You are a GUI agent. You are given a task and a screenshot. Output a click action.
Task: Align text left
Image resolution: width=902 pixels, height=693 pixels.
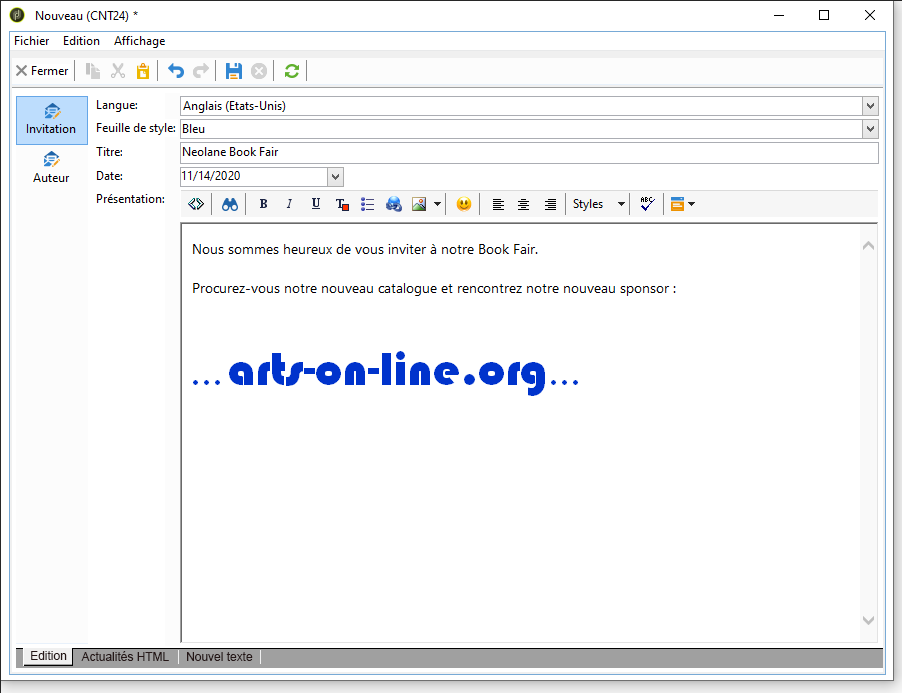point(498,204)
